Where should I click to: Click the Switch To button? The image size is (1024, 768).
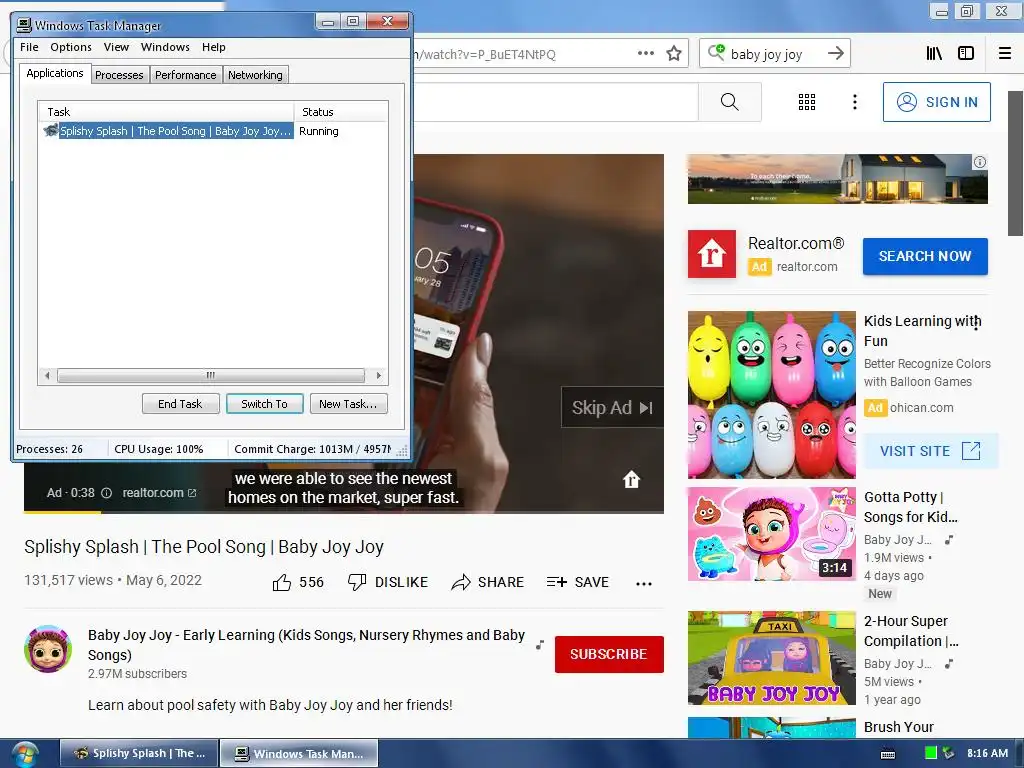264,404
